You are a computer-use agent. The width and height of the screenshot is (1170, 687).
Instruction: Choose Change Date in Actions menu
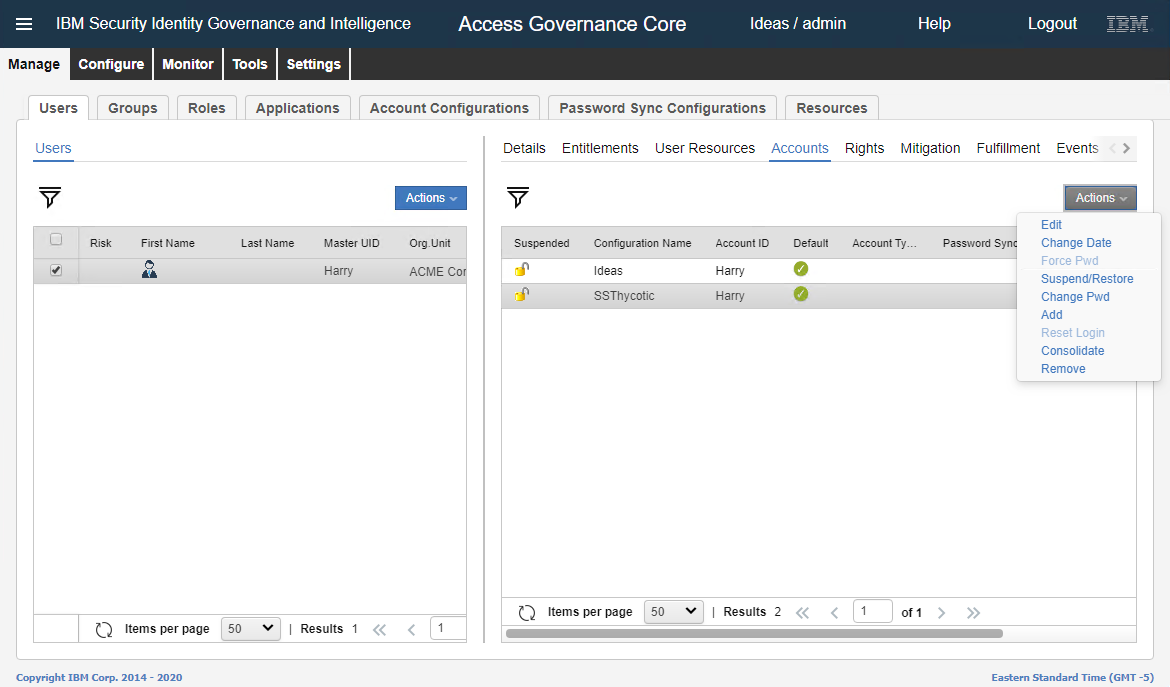(x=1076, y=242)
